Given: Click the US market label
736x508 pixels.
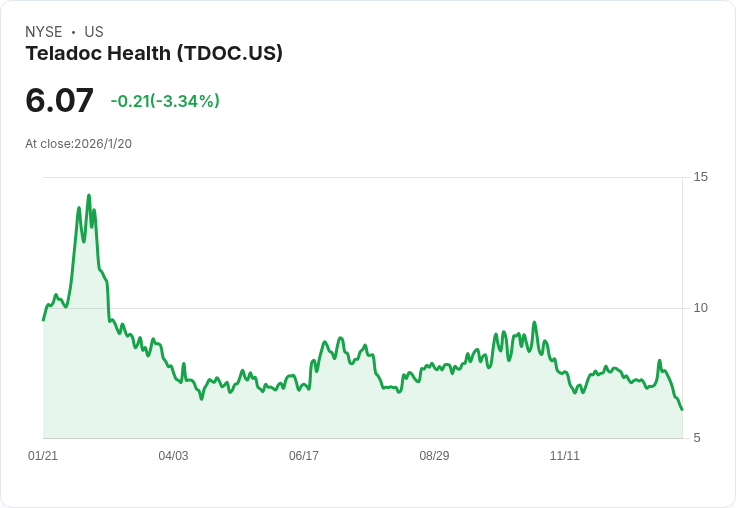Looking at the screenshot, I should pos(94,32).
